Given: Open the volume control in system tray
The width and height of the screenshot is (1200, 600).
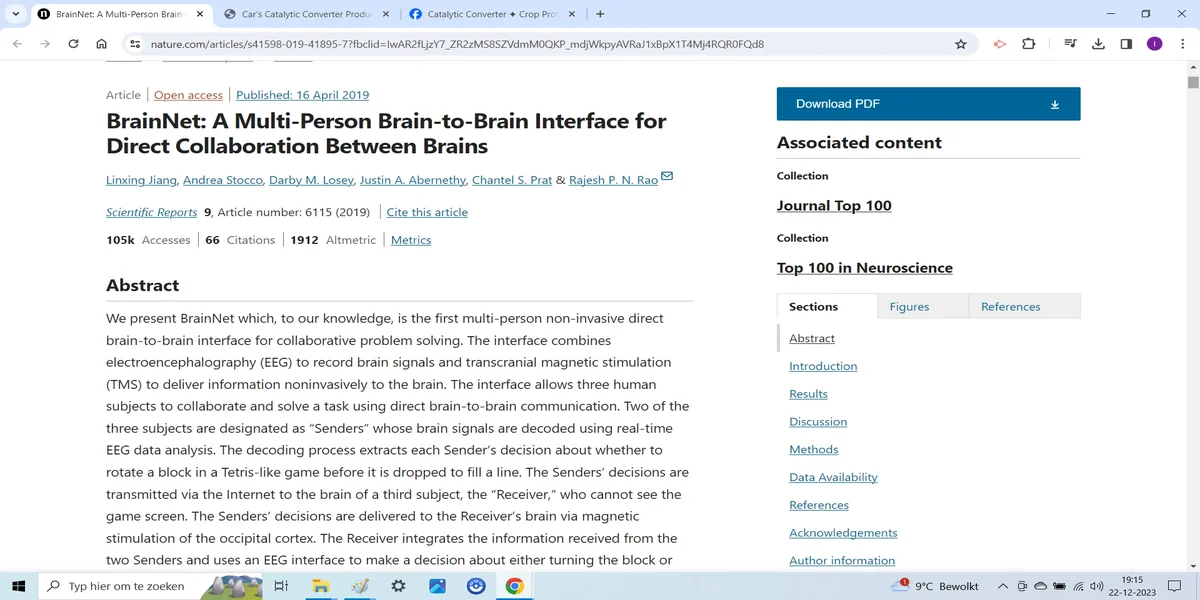Looking at the screenshot, I should point(1096,586).
